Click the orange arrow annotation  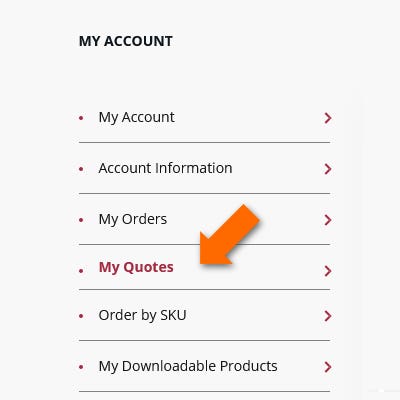[x=230, y=234]
